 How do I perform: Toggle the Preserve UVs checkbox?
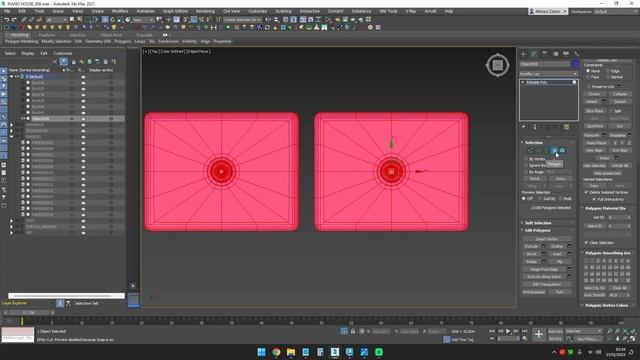588,87
